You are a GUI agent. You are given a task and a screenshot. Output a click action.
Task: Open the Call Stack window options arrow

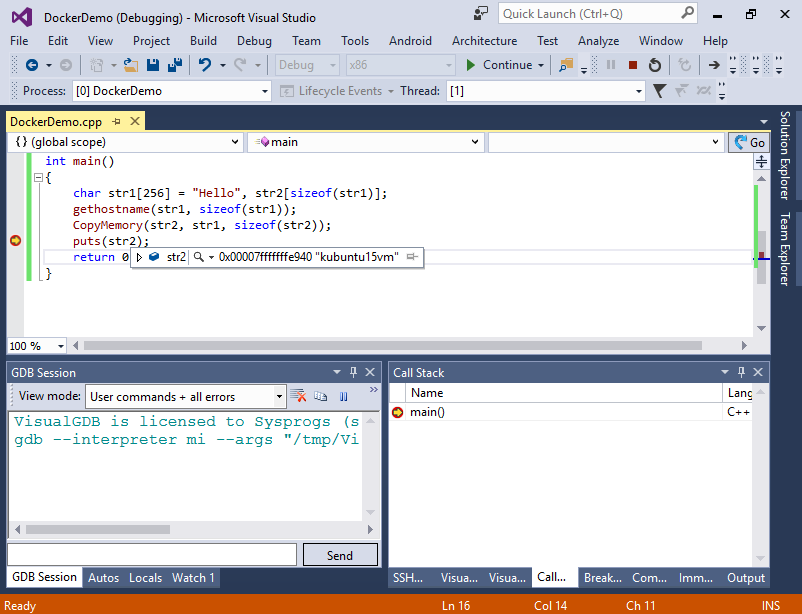pos(725,372)
